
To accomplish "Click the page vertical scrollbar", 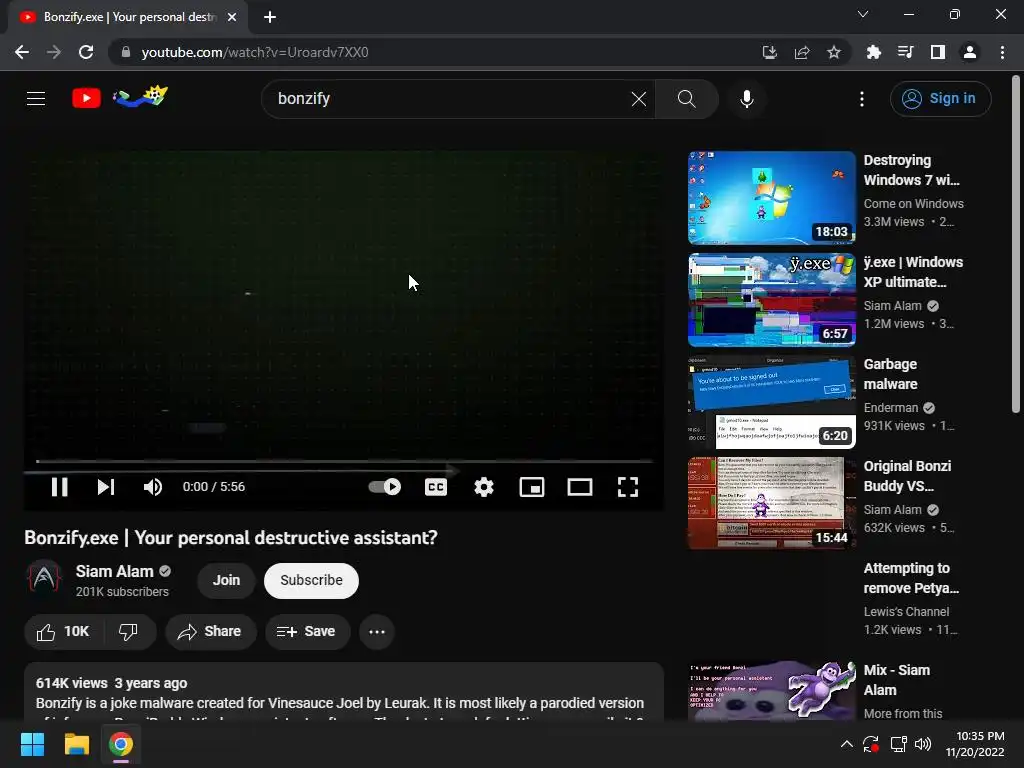I will tap(1016, 245).
